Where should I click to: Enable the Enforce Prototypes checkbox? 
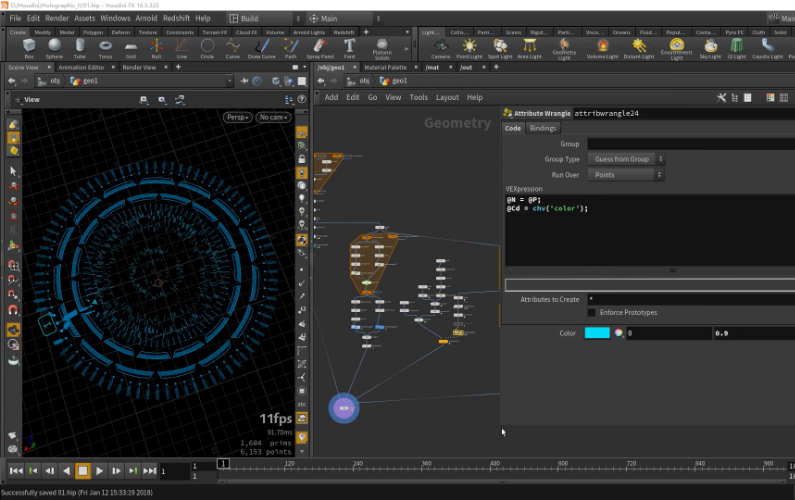point(592,313)
